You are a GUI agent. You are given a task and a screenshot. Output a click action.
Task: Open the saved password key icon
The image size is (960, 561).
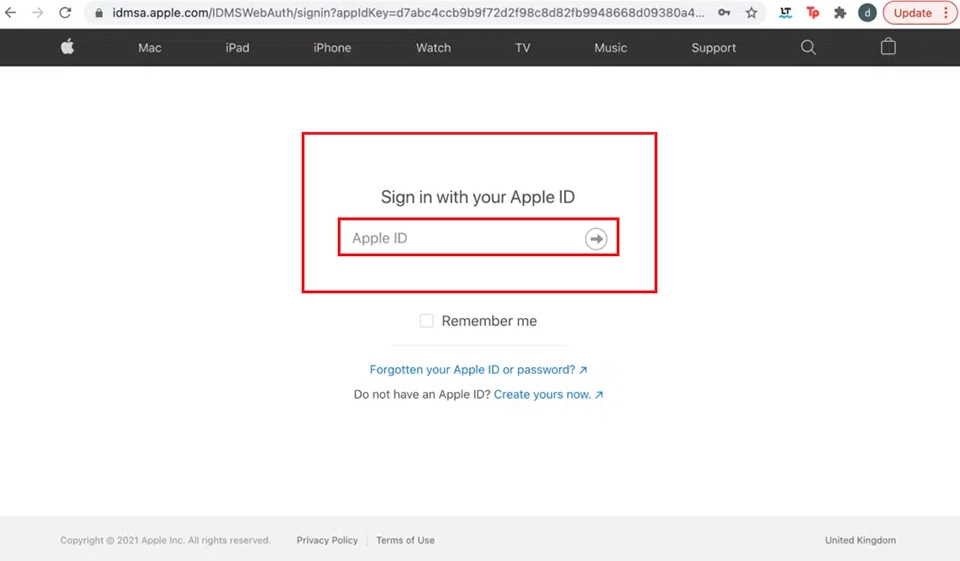pyautogui.click(x=724, y=12)
